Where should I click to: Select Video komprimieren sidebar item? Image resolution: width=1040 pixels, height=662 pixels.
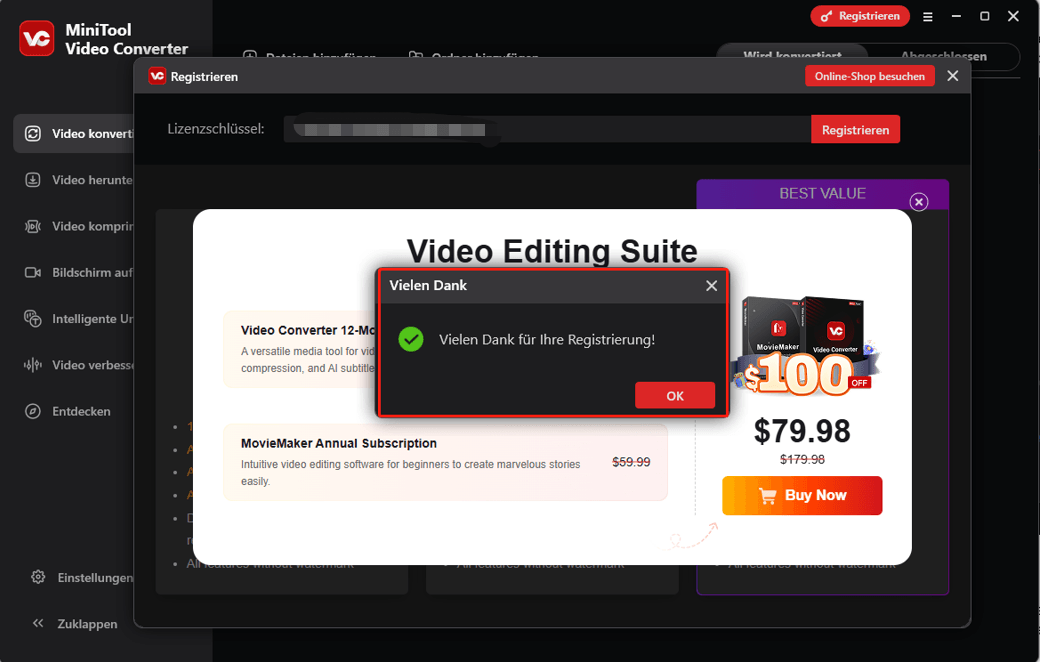74,226
